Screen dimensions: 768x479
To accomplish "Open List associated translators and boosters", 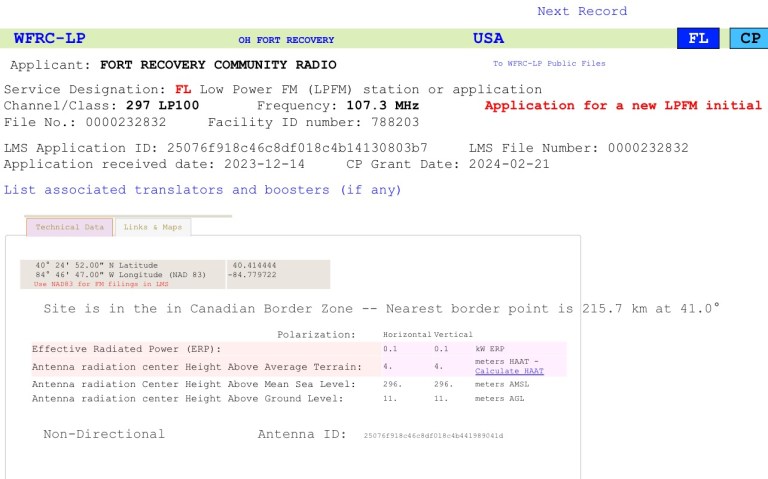I will click(203, 189).
